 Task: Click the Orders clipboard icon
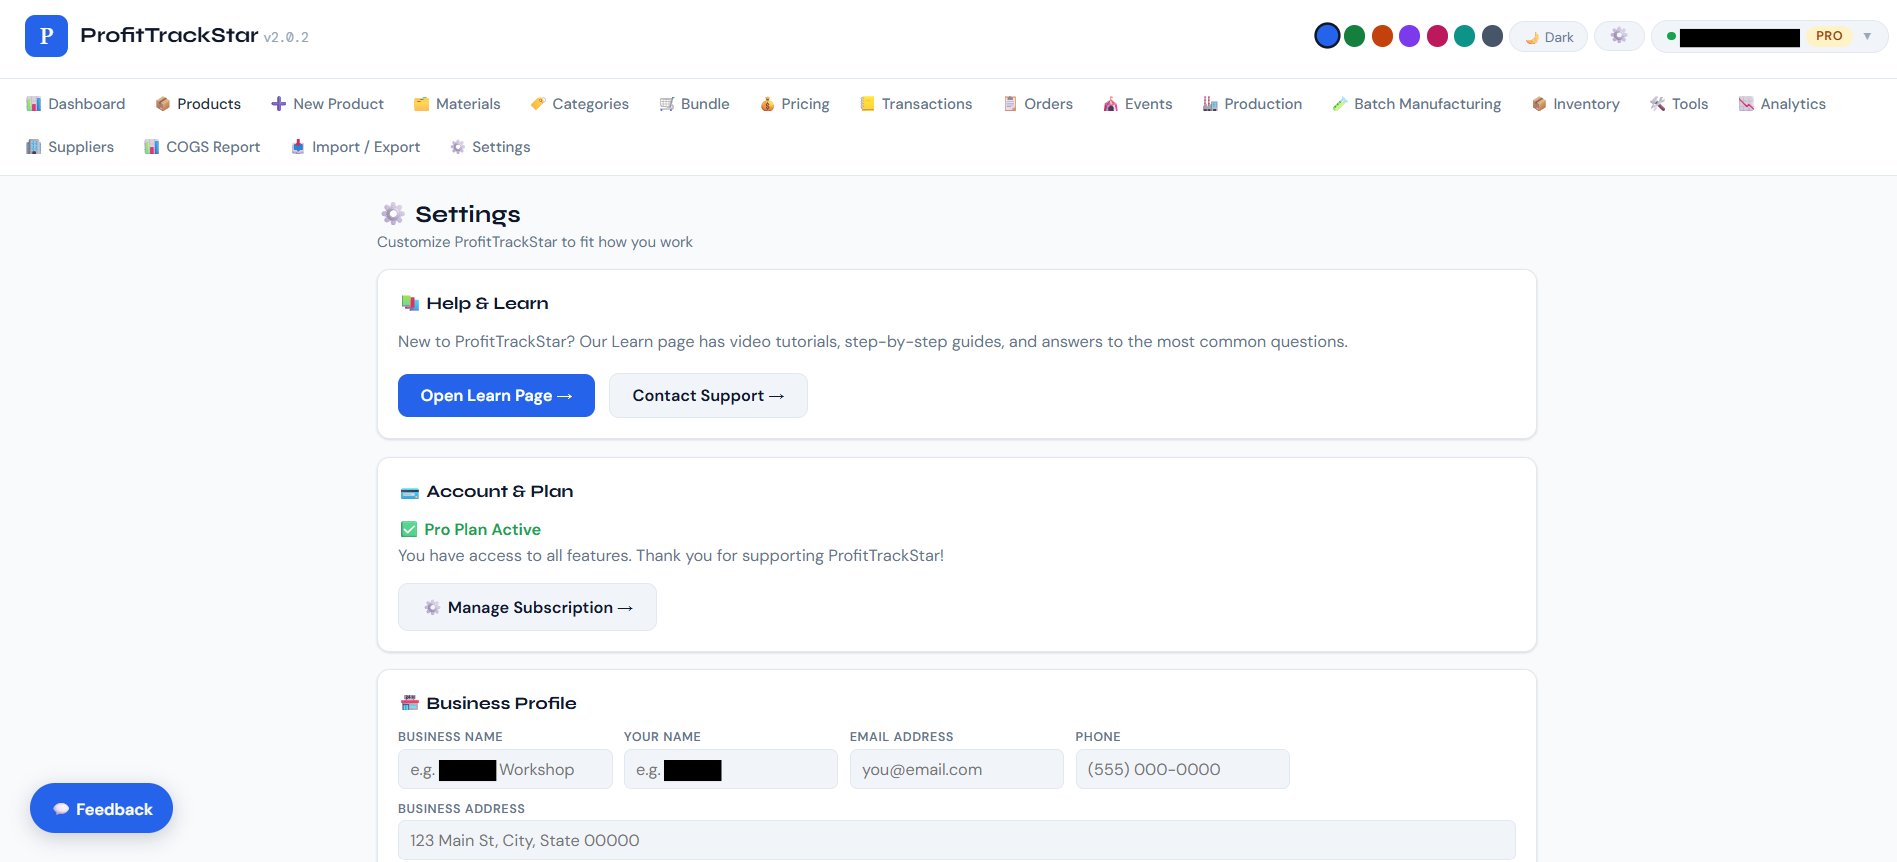[1010, 104]
